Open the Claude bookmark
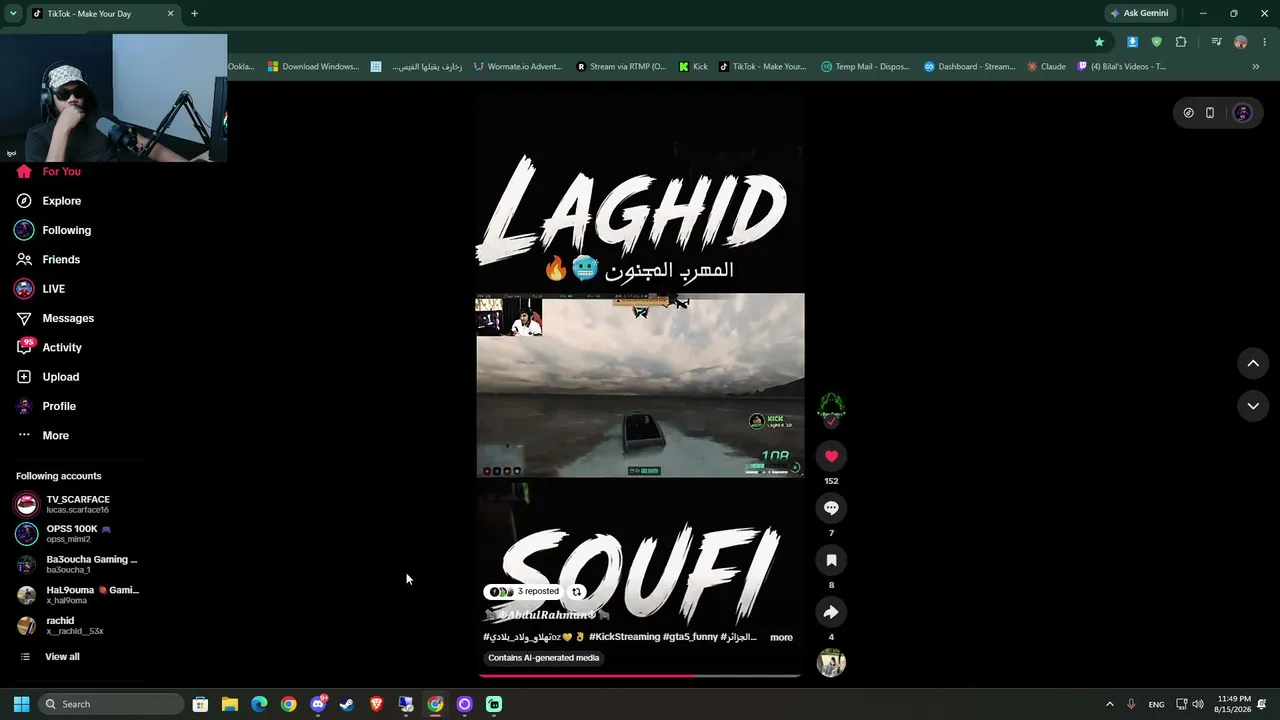1280x720 pixels. 1046,67
